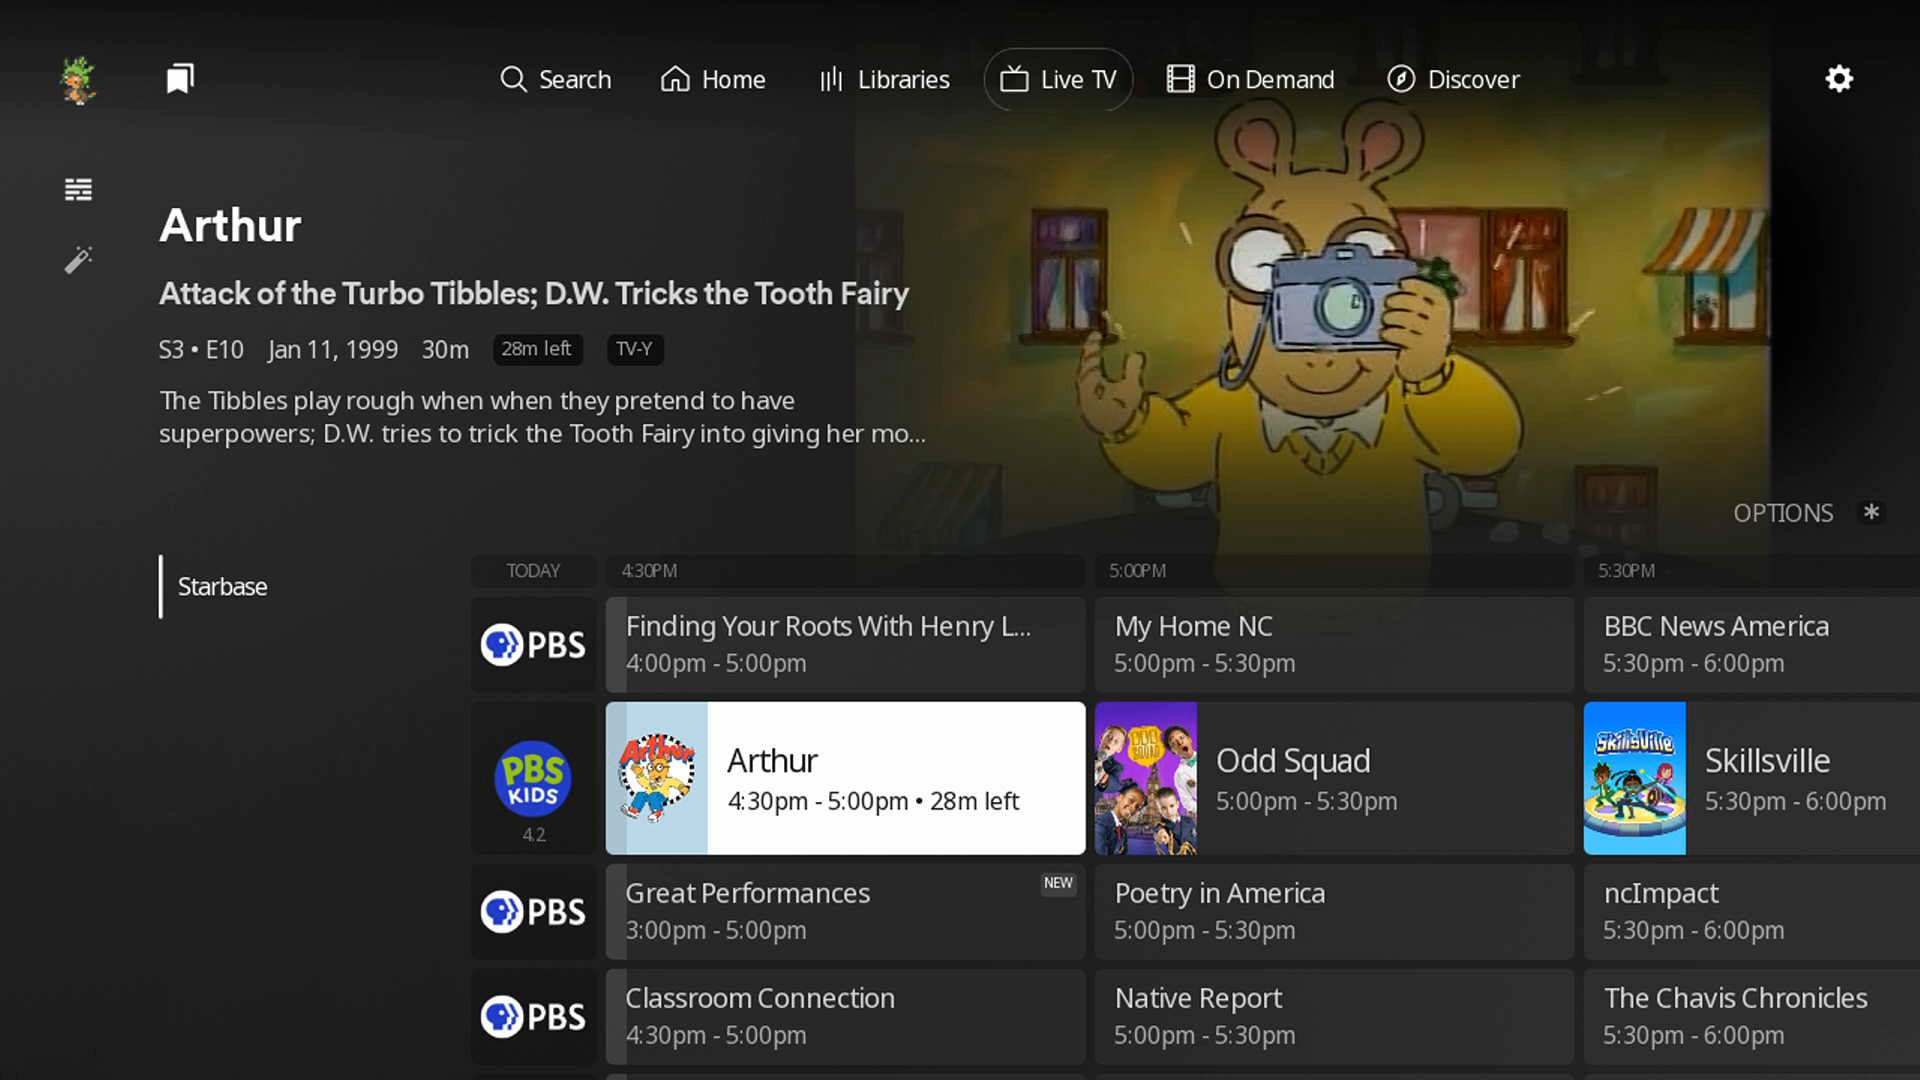Open Odd Squad program card
The image size is (1920, 1080).
tap(1335, 778)
